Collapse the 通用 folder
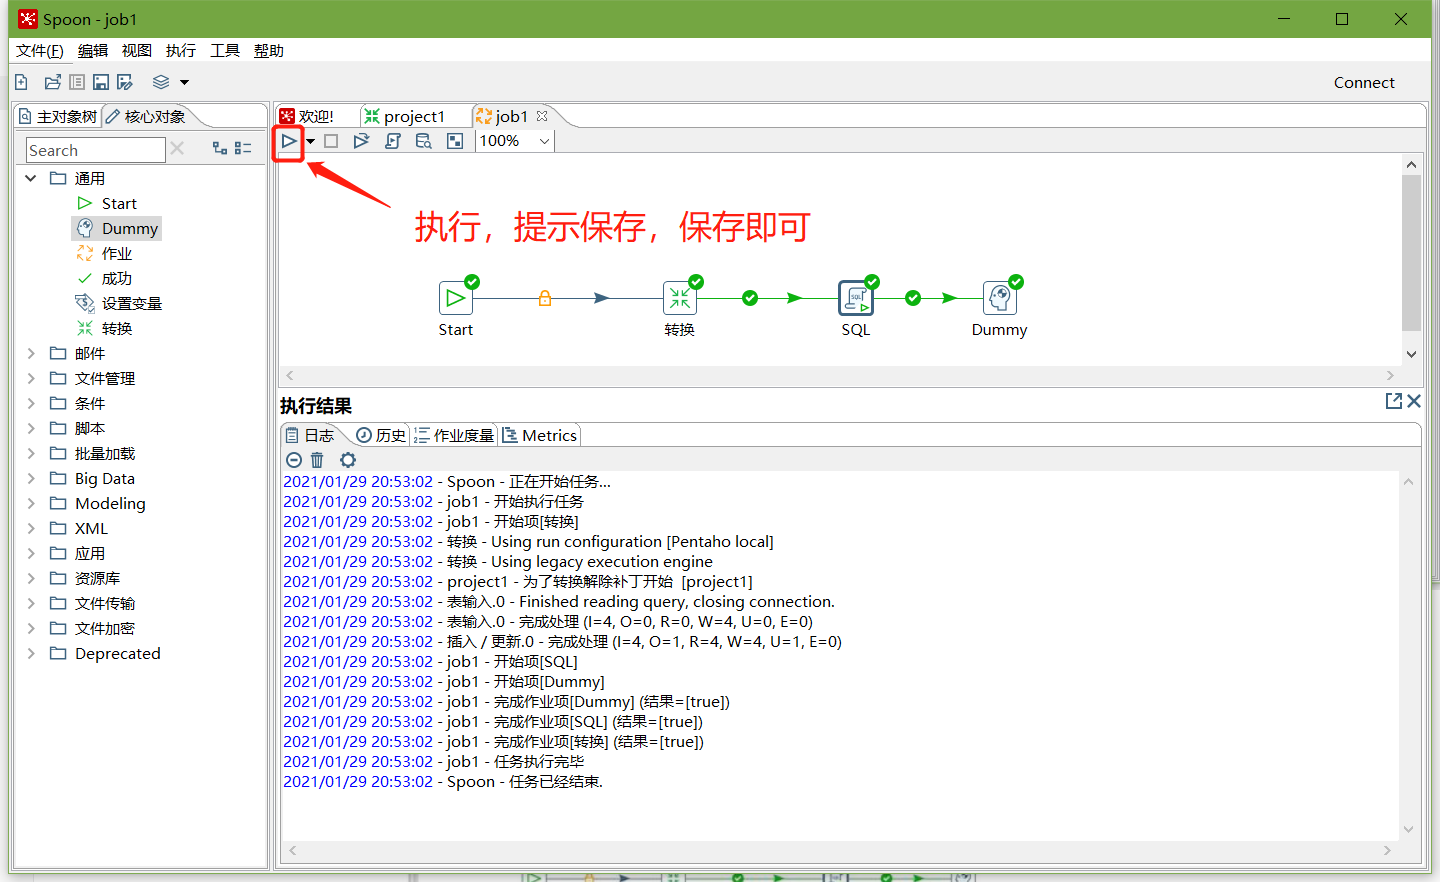Image resolution: width=1440 pixels, height=882 pixels. point(31,178)
